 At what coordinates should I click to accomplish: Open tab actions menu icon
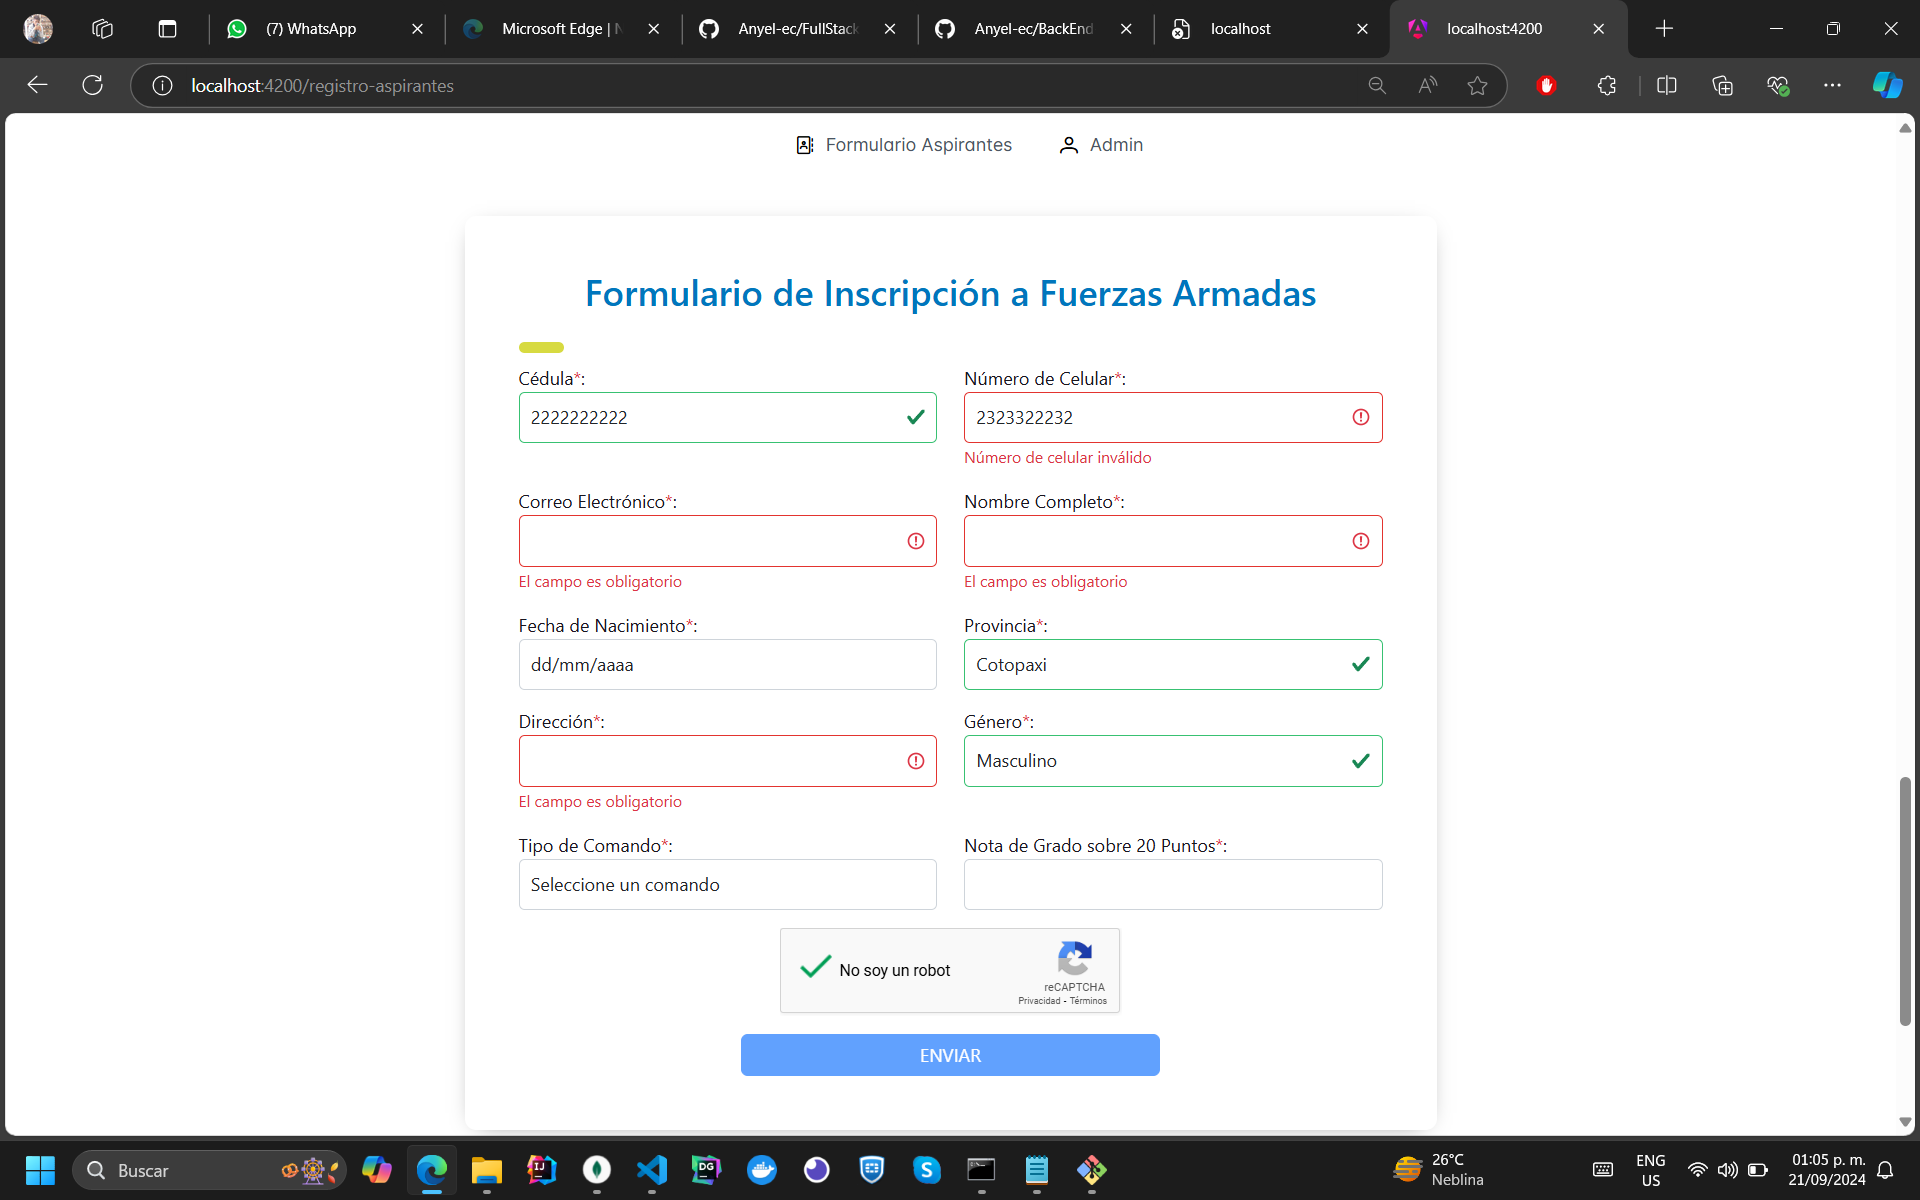click(167, 29)
